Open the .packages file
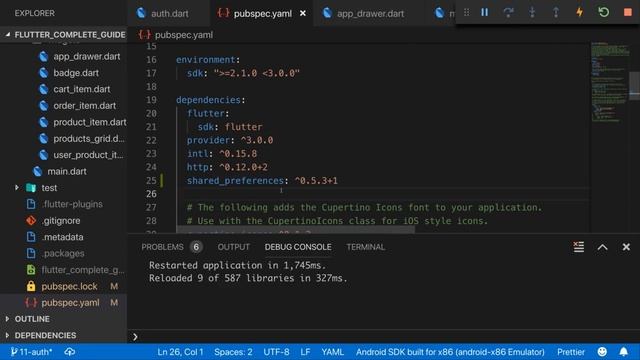The height and width of the screenshot is (360, 640). click(x=63, y=253)
